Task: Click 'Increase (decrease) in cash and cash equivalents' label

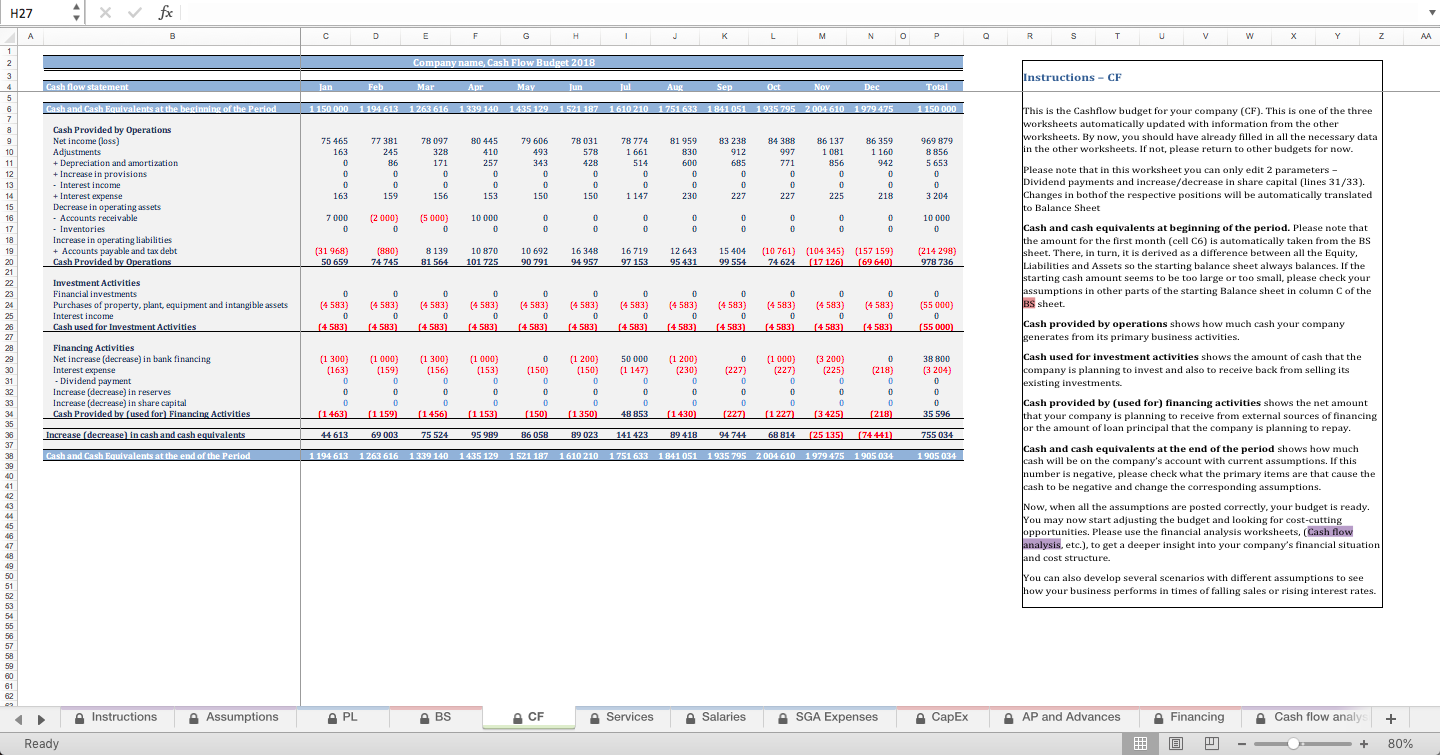Action: click(x=145, y=435)
